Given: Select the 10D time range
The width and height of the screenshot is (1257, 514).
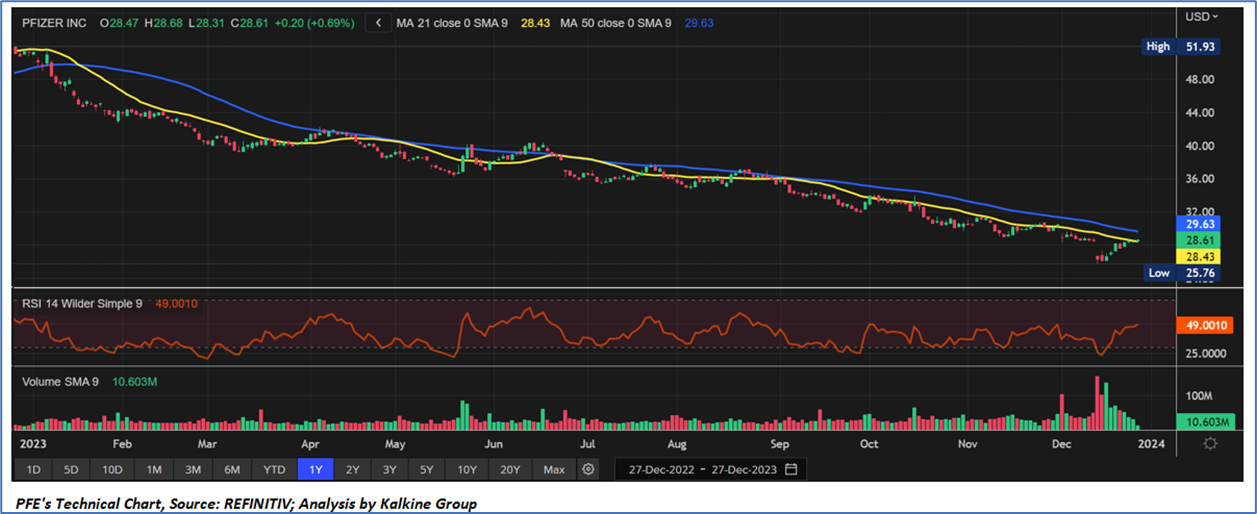Looking at the screenshot, I should pyautogui.click(x=113, y=469).
